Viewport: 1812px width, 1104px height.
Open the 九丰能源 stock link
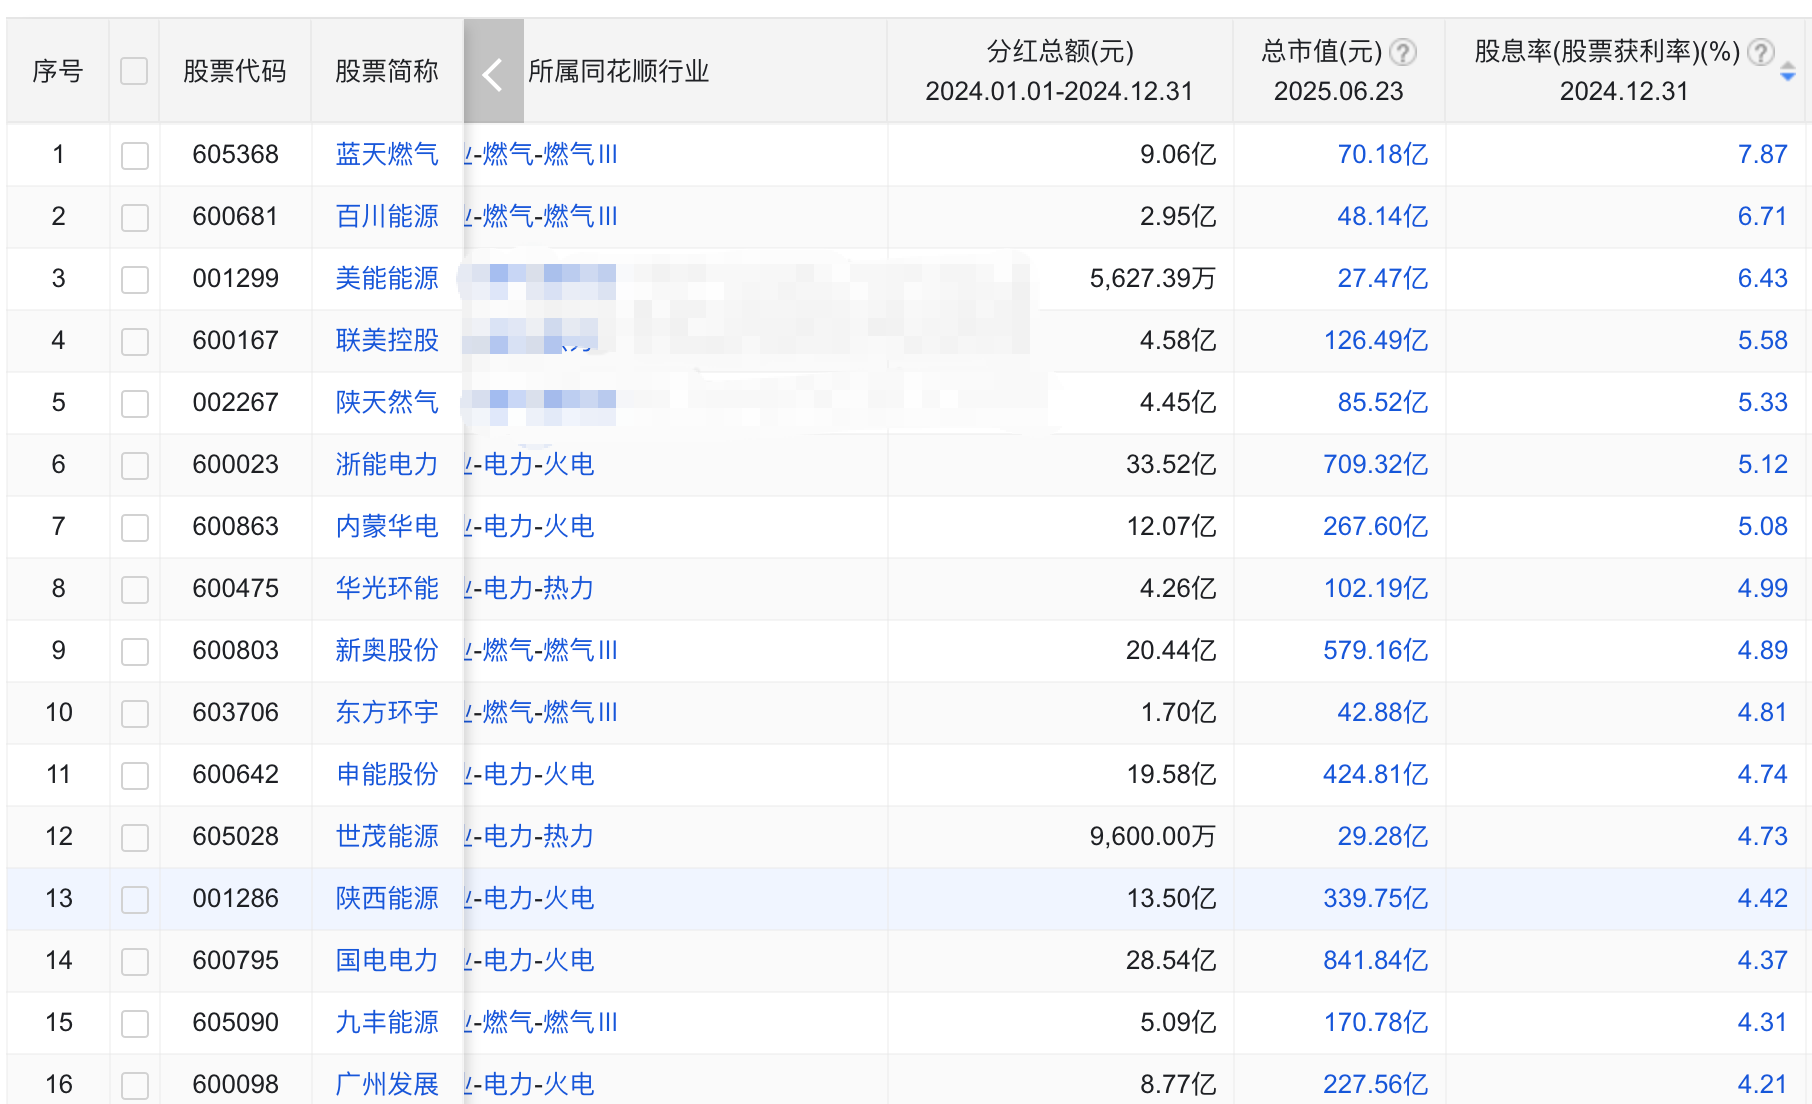click(387, 1022)
